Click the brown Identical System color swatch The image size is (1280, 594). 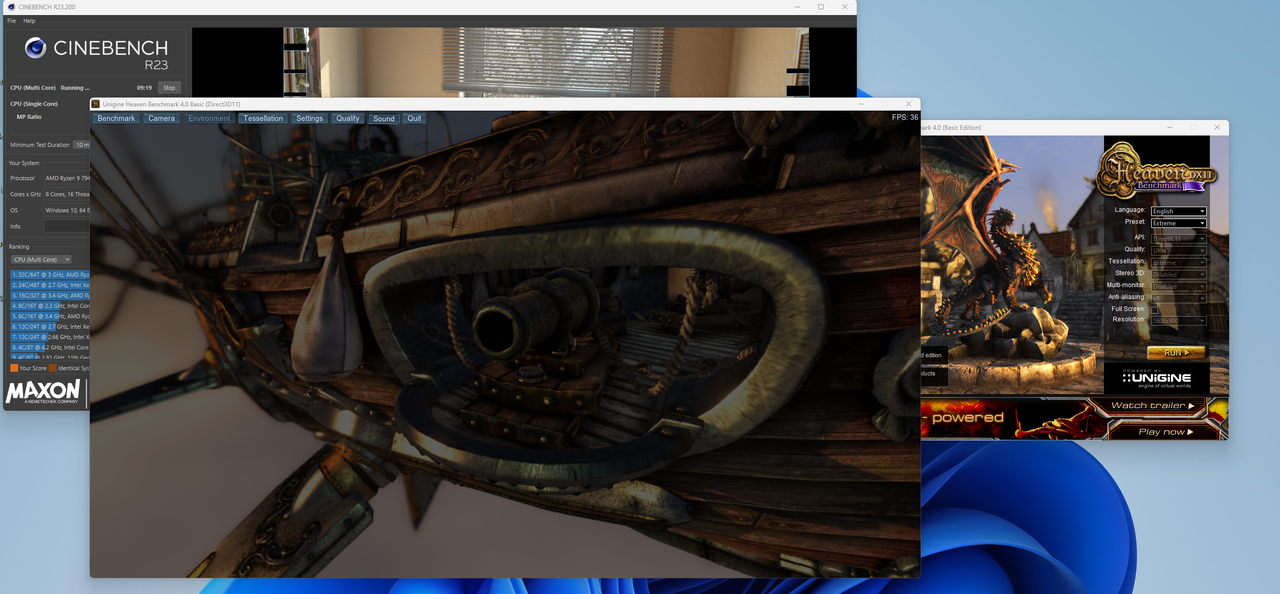(53, 368)
